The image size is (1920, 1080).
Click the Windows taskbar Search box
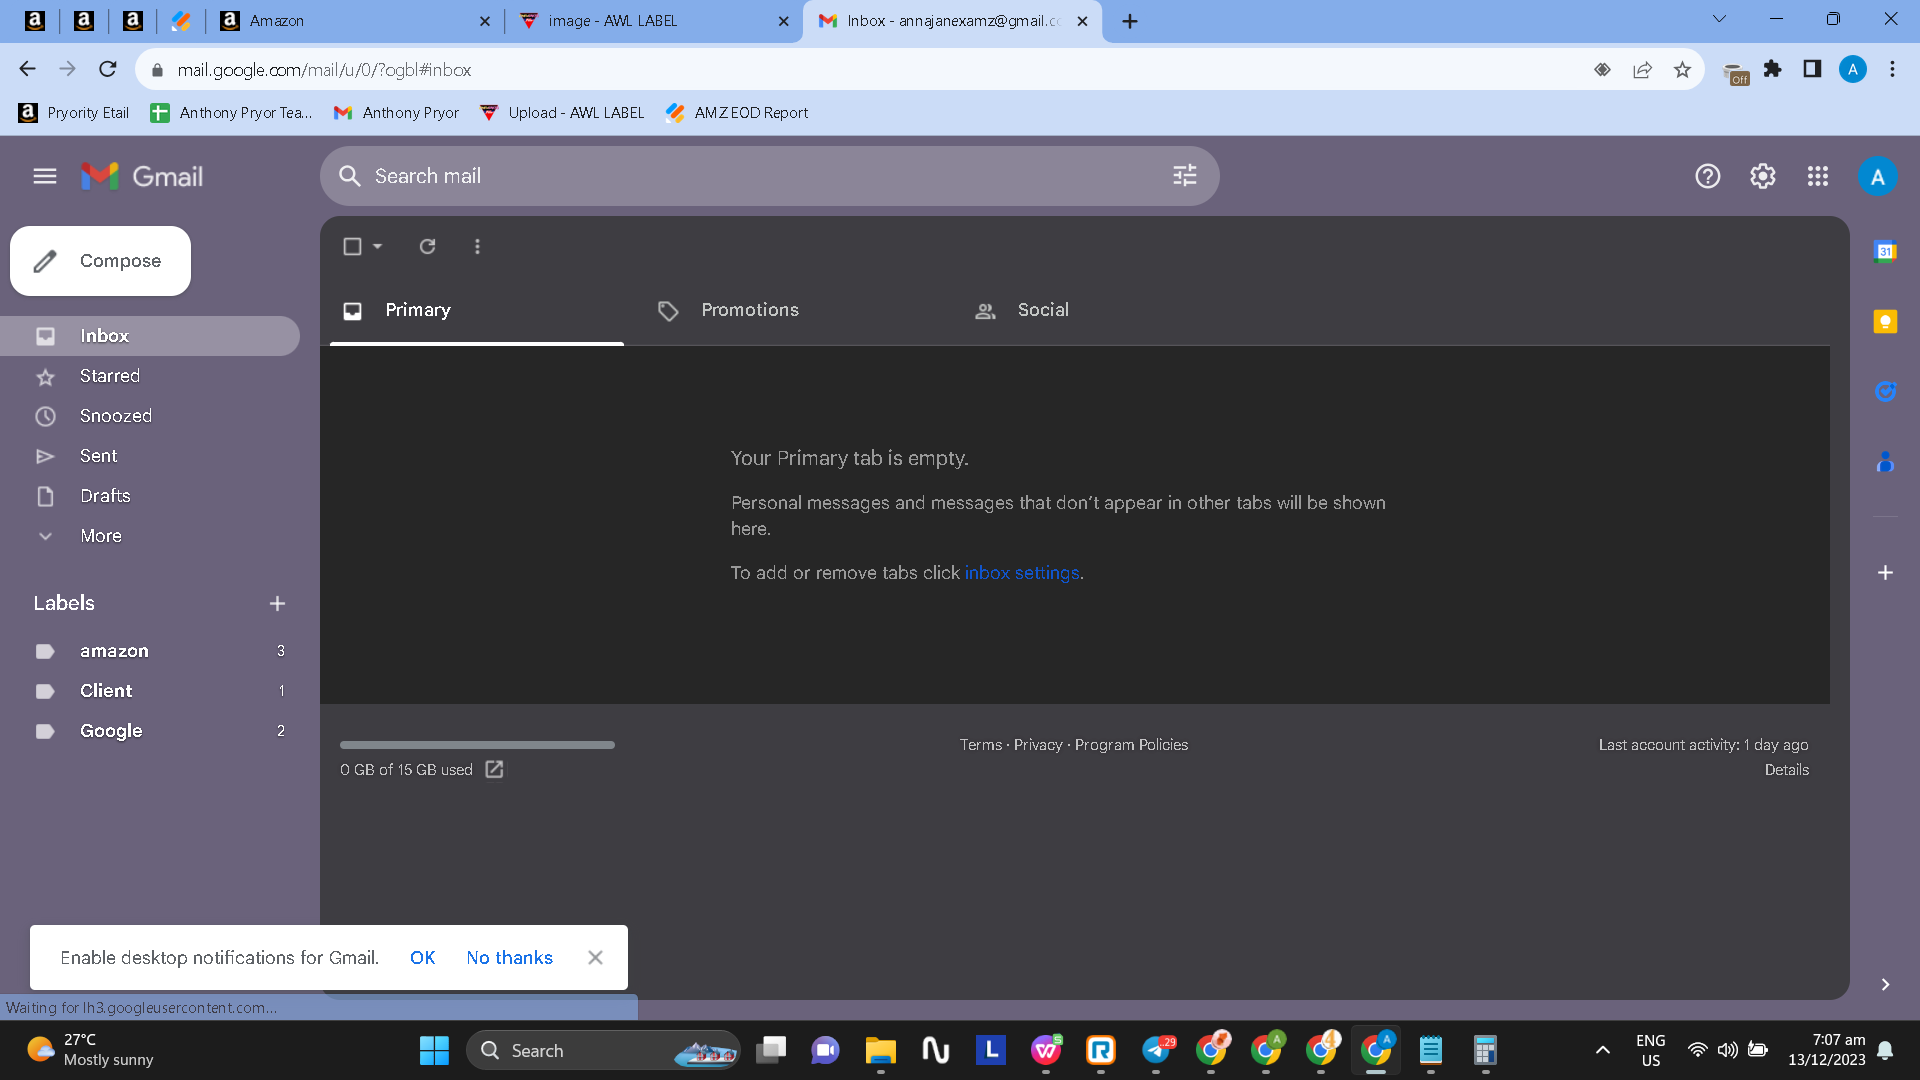click(x=603, y=1050)
